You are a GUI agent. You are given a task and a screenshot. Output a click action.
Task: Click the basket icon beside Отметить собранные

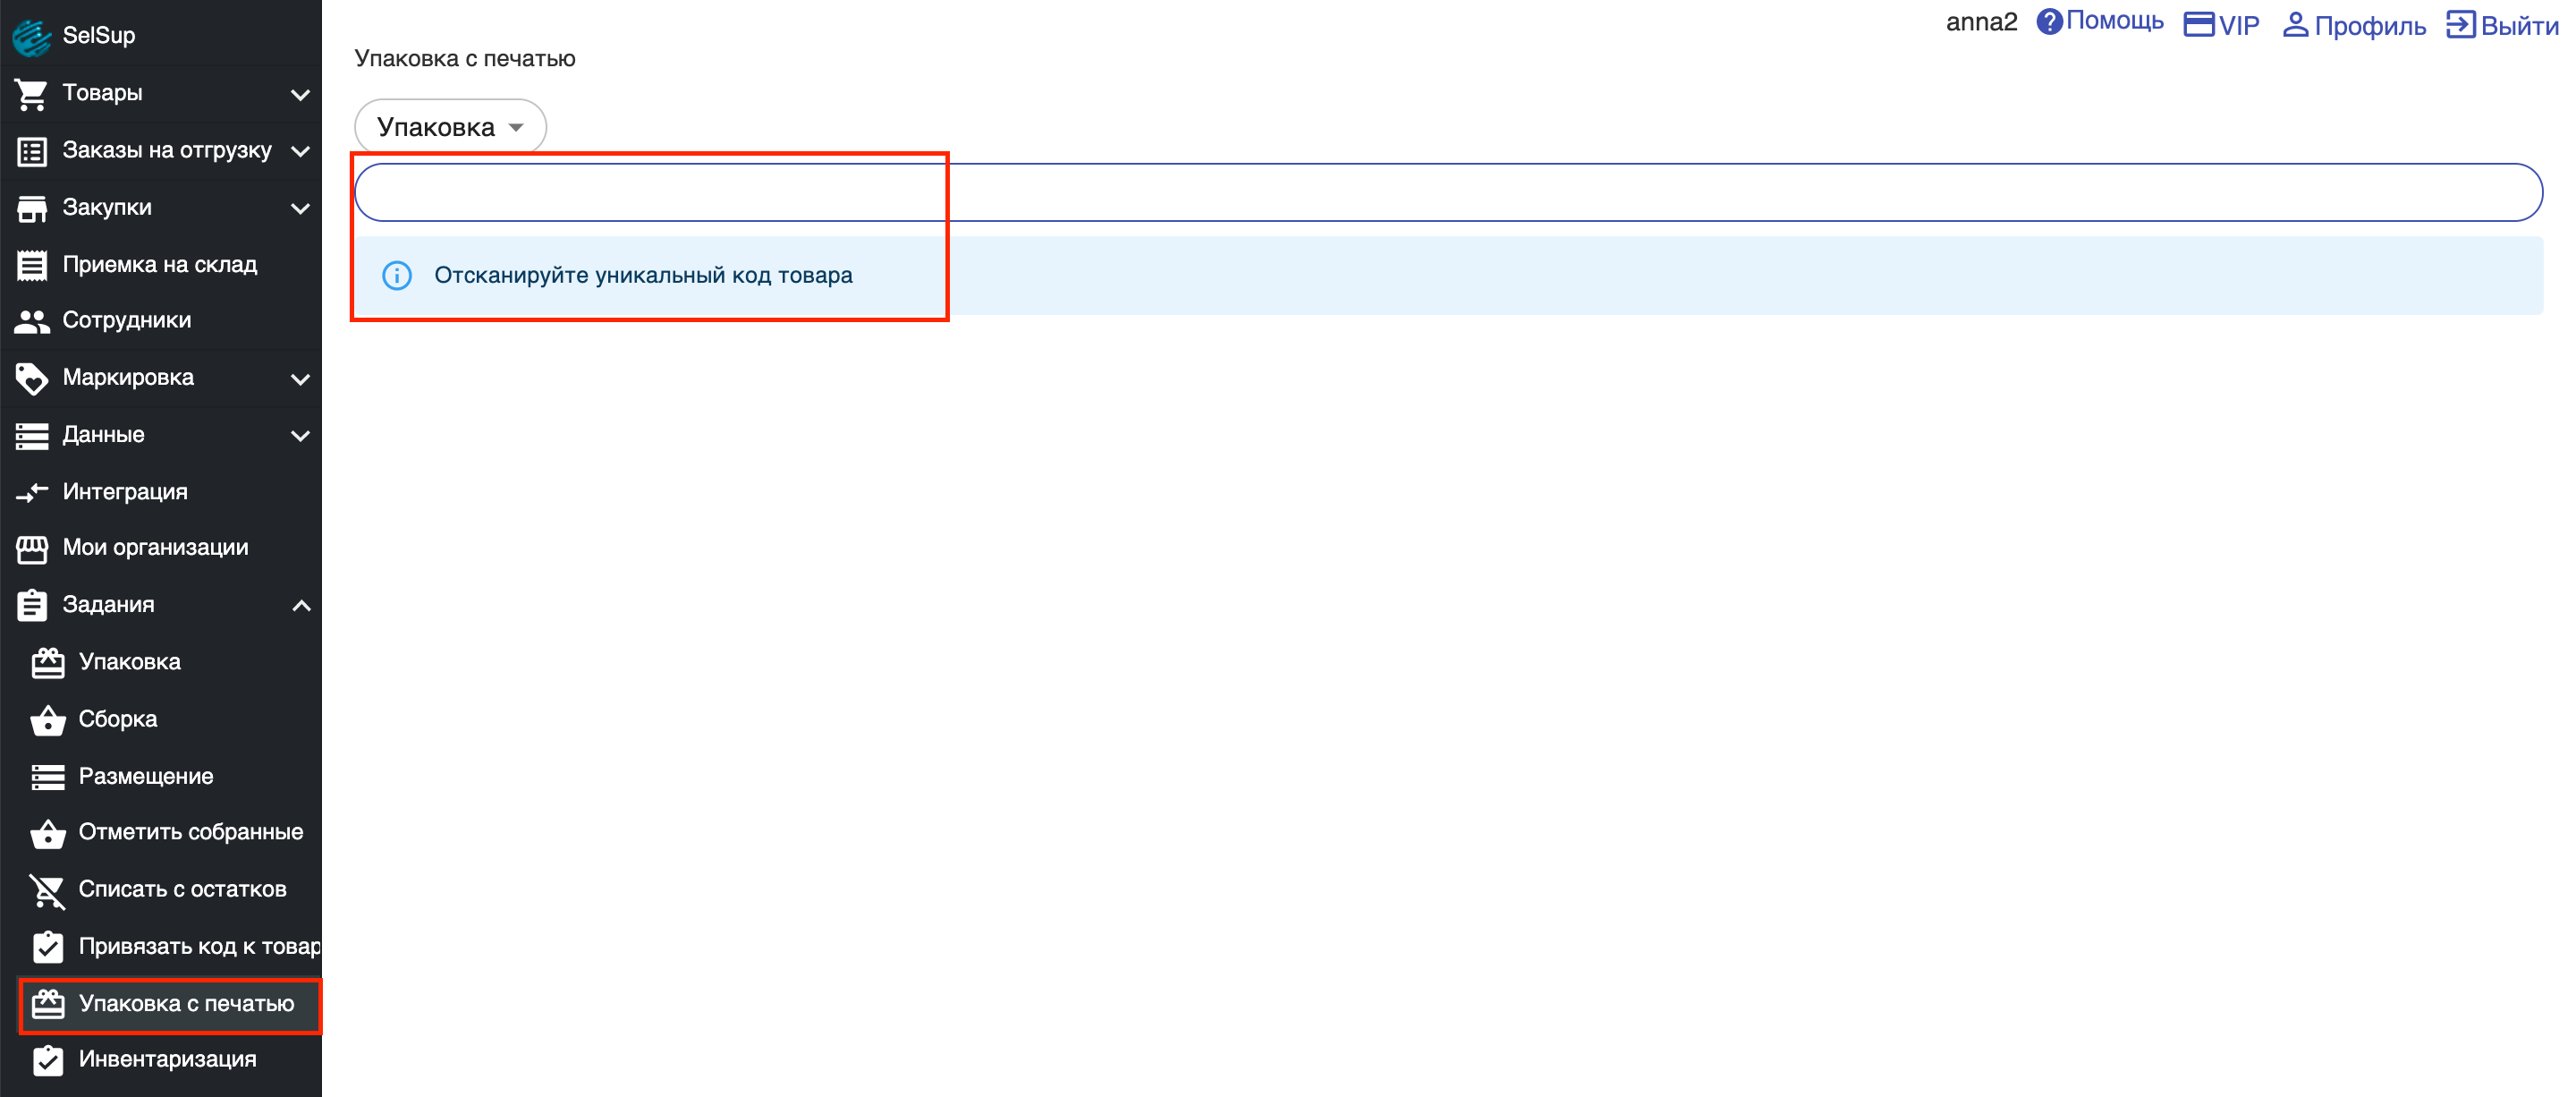pyautogui.click(x=48, y=833)
